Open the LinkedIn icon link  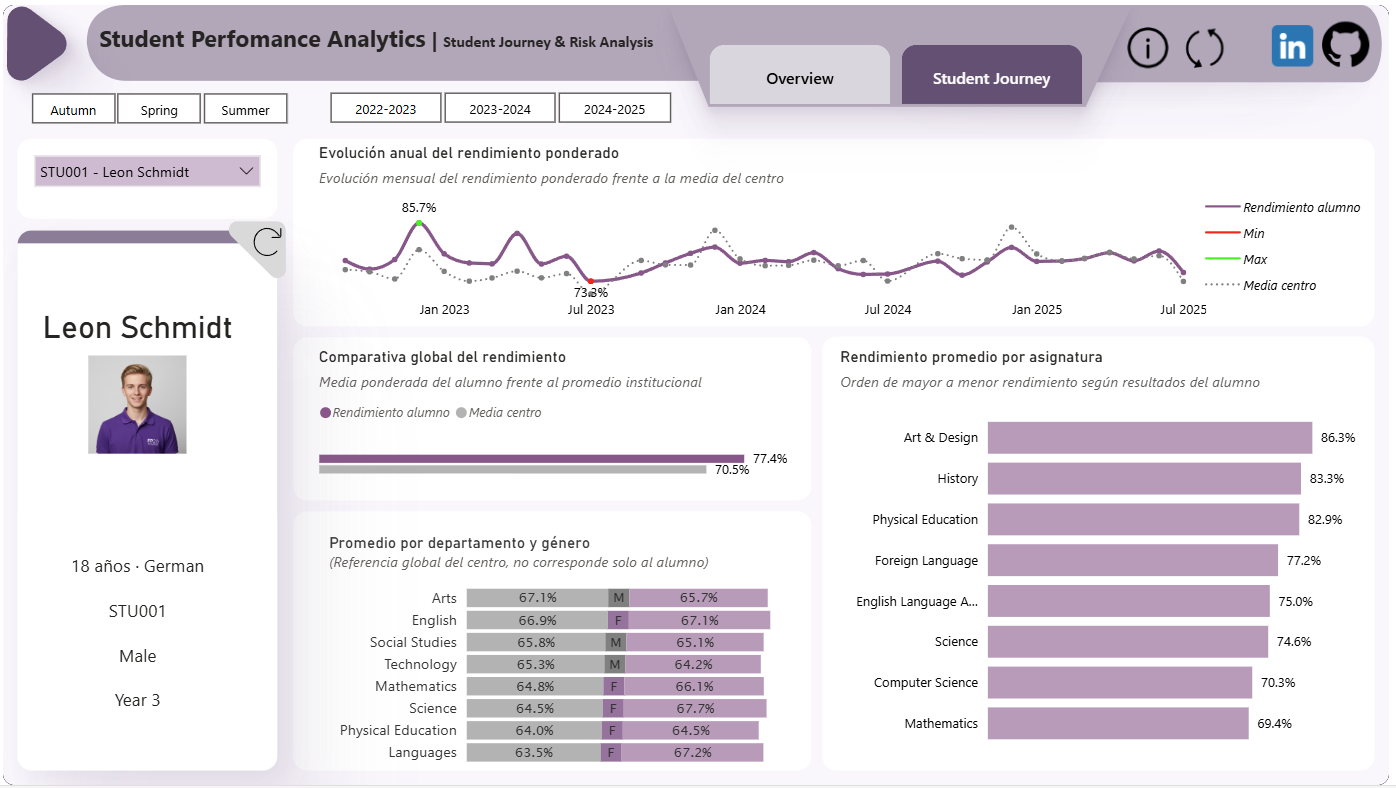(1292, 46)
